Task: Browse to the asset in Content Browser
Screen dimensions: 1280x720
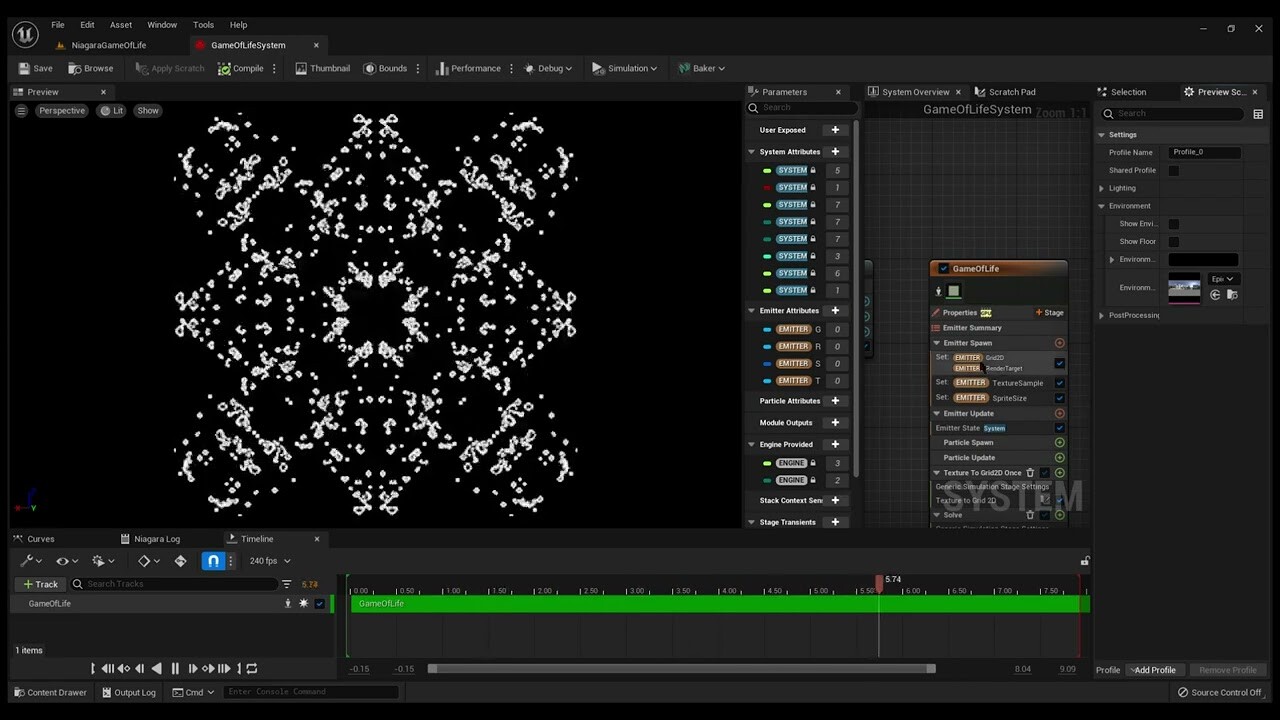Action: click(x=90, y=68)
